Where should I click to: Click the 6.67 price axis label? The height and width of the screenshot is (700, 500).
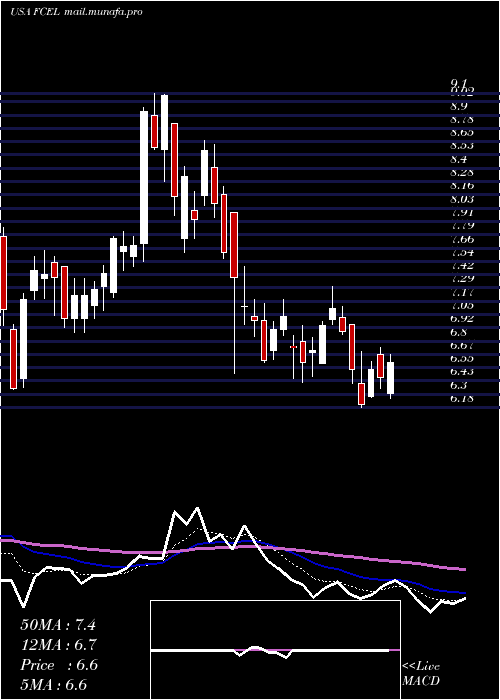point(462,345)
